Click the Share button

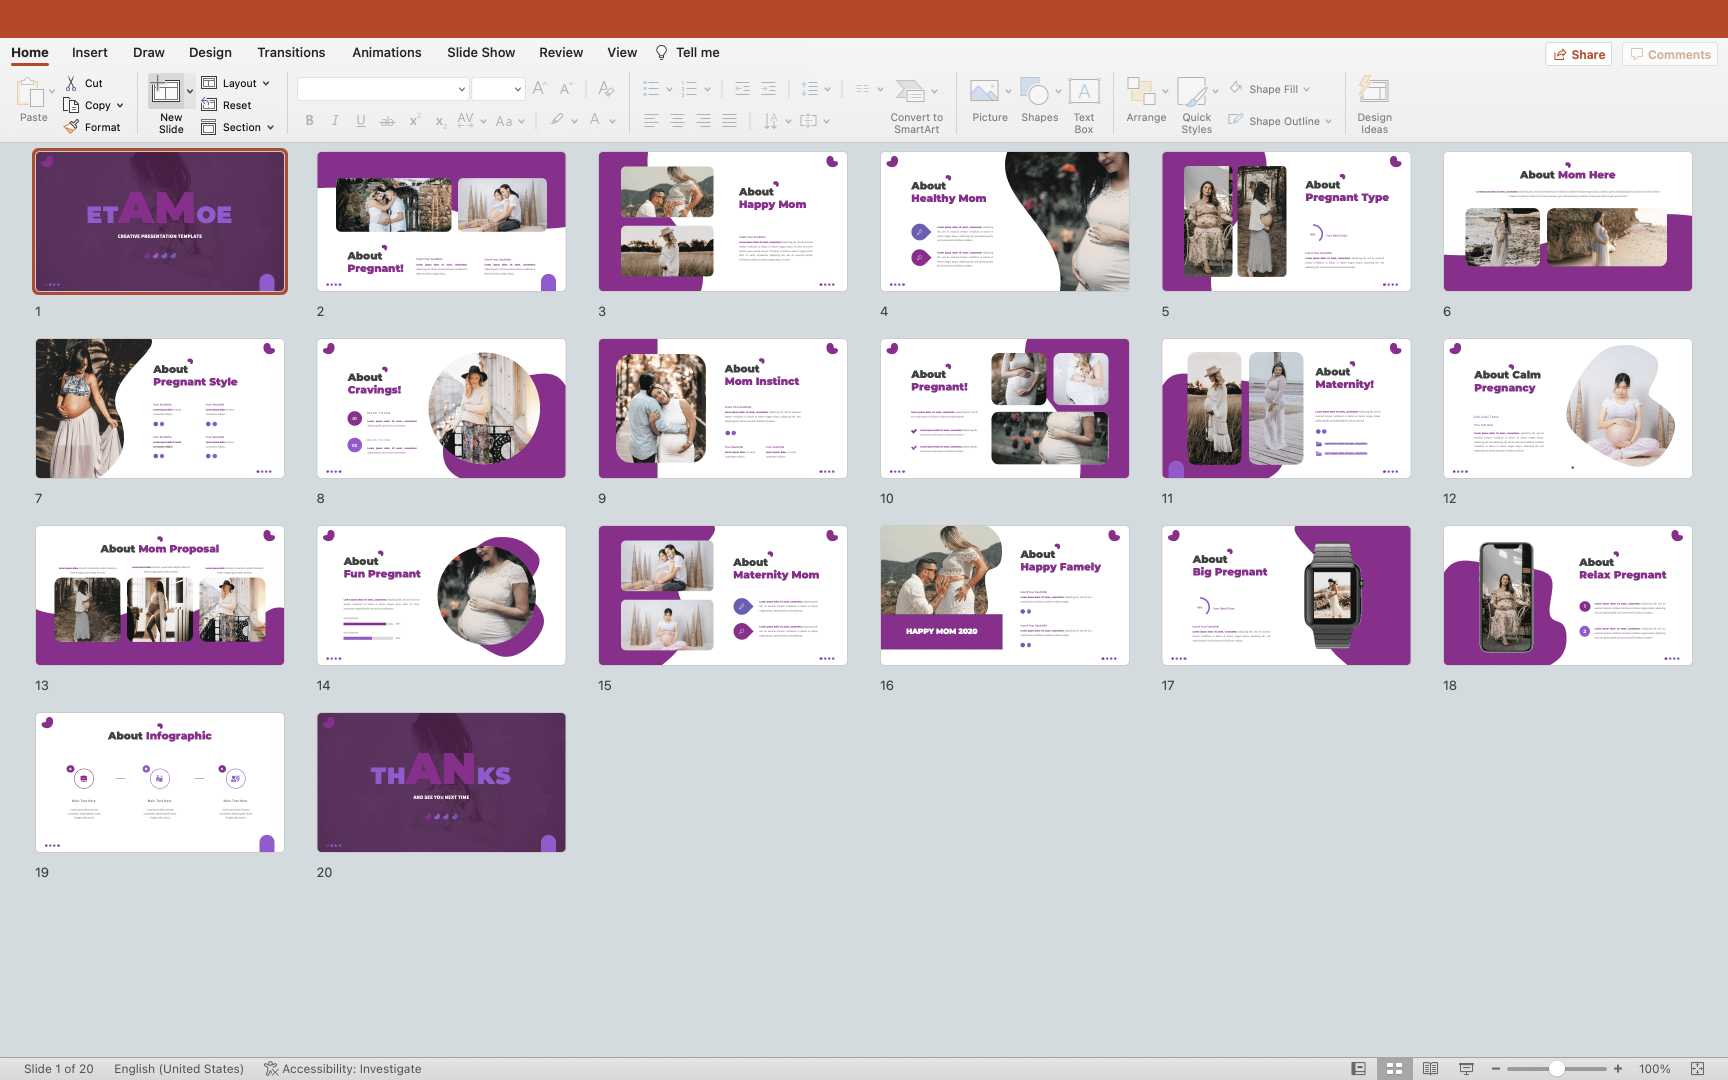1579,54
